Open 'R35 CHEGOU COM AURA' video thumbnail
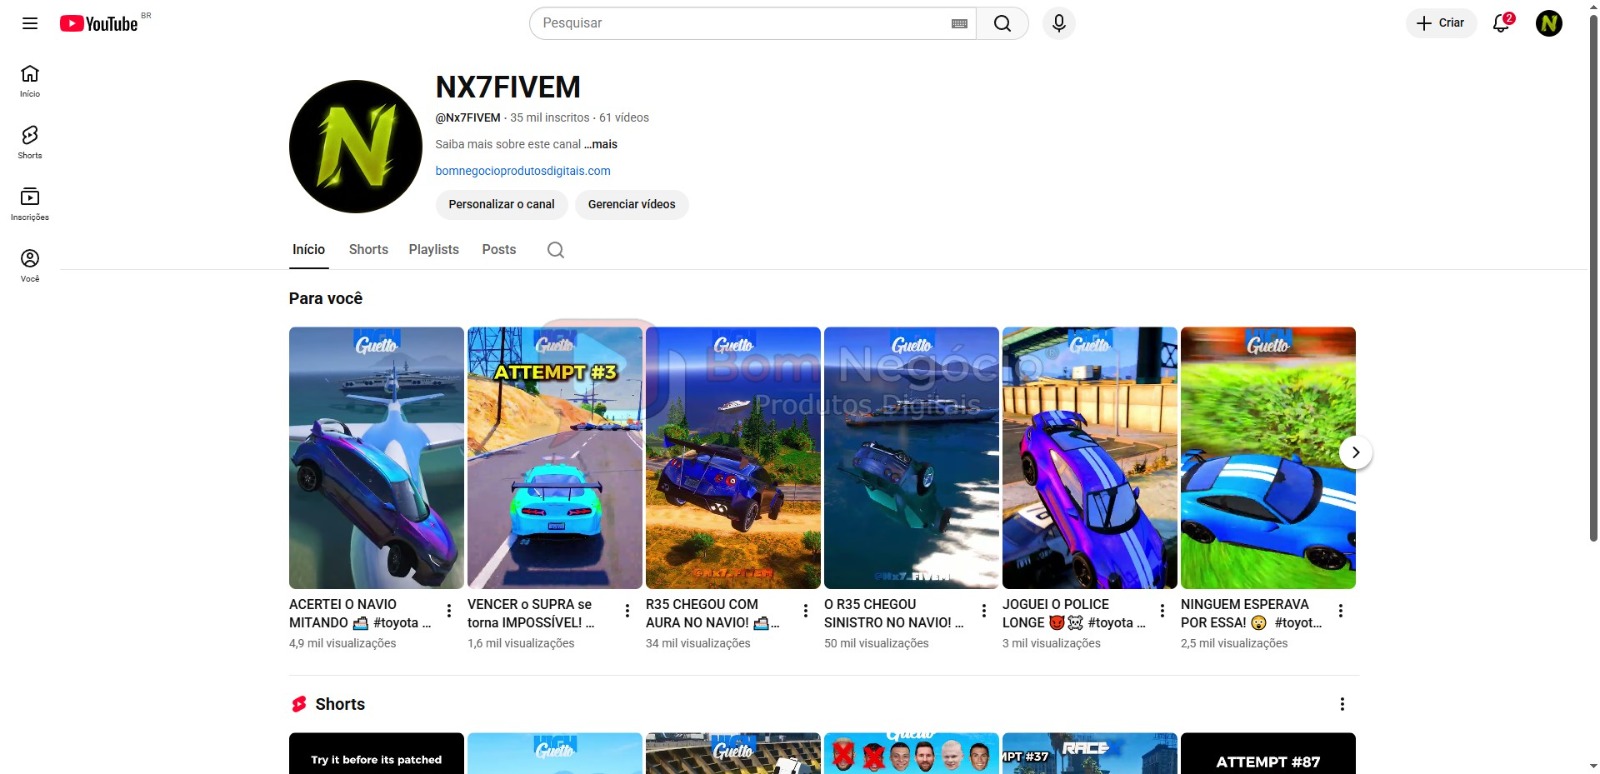The width and height of the screenshot is (1600, 774). click(x=733, y=457)
